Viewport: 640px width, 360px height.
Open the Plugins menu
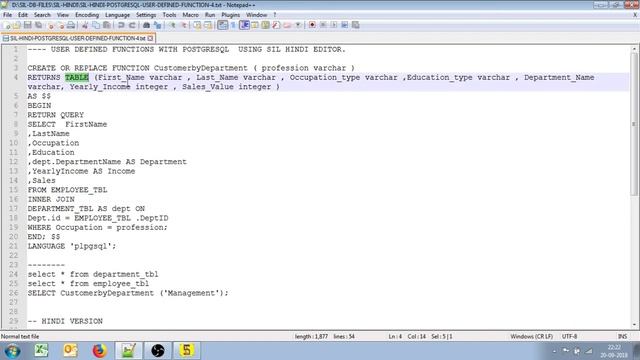click(x=231, y=15)
